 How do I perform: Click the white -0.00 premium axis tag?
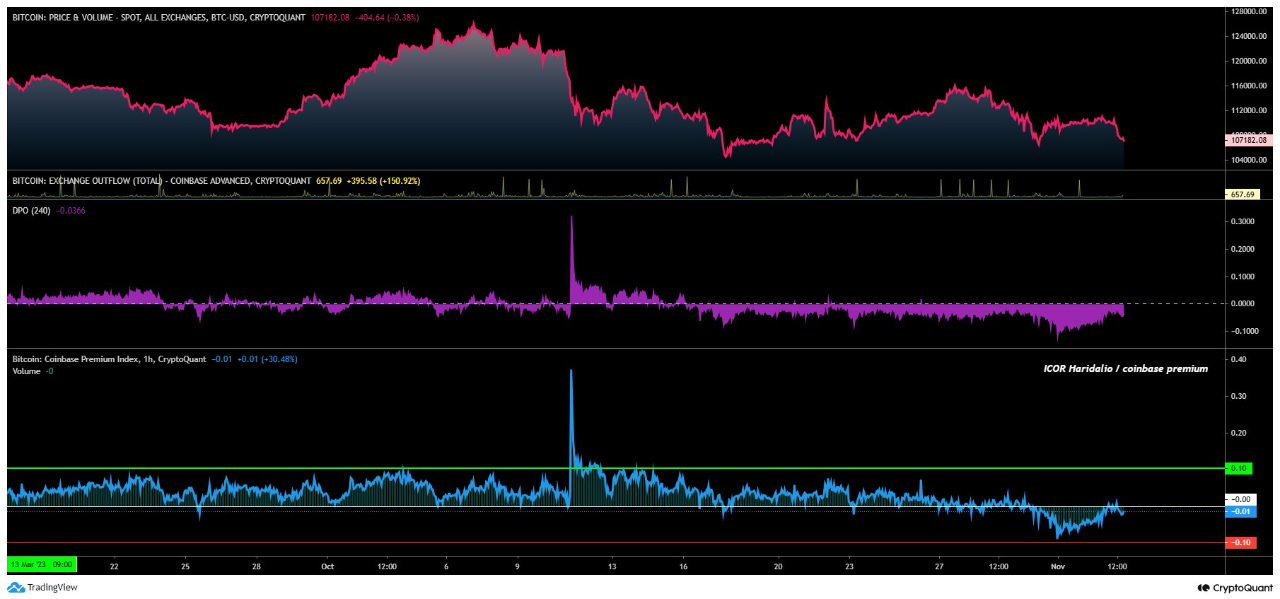pos(1240,499)
